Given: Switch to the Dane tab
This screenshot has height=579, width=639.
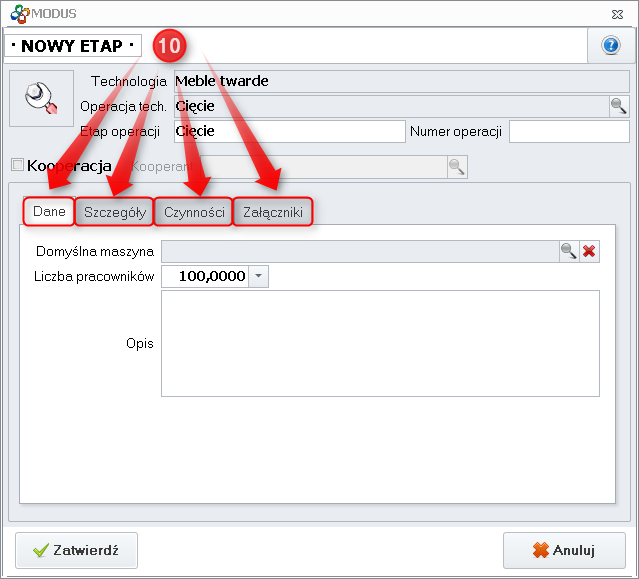Looking at the screenshot, I should pyautogui.click(x=49, y=212).
